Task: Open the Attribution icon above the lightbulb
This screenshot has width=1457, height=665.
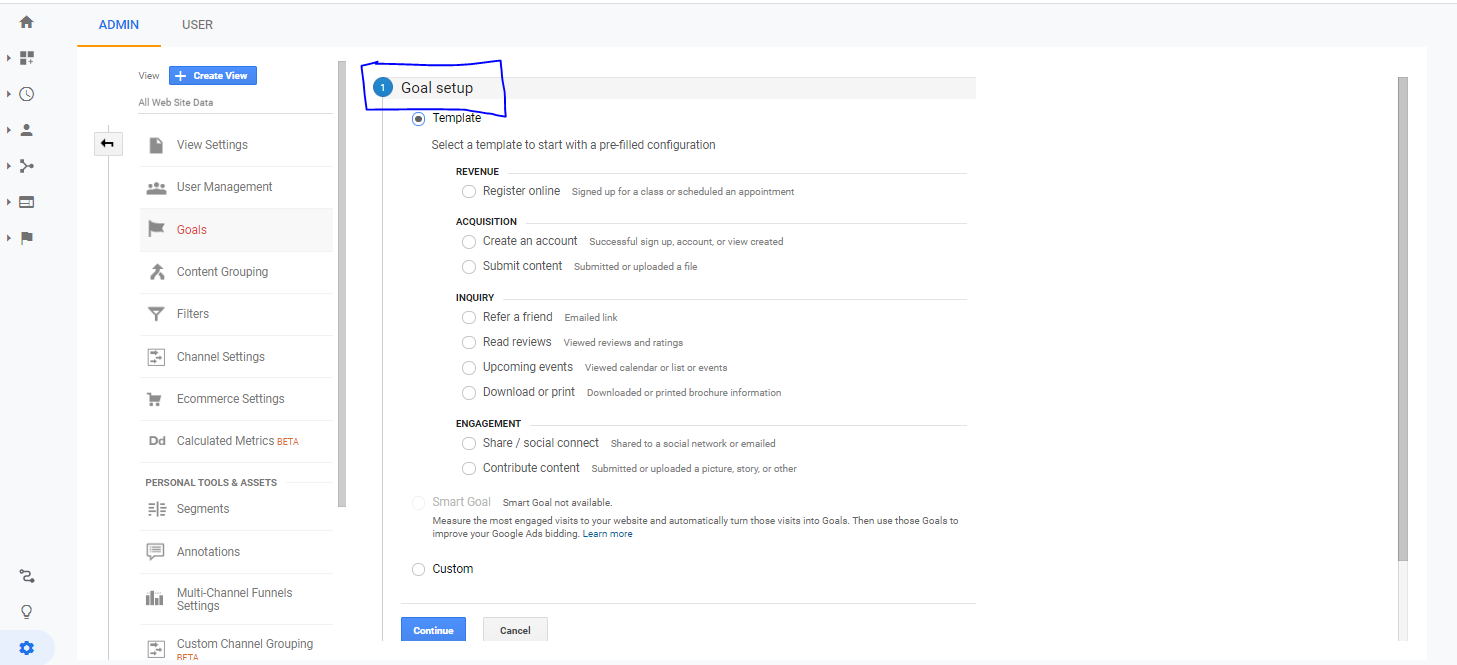Action: (26, 576)
